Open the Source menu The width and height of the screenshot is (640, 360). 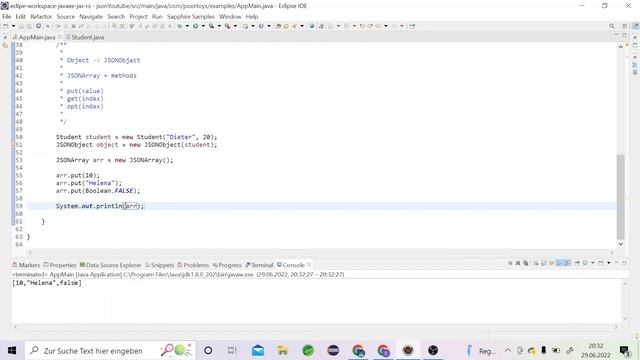click(66, 16)
